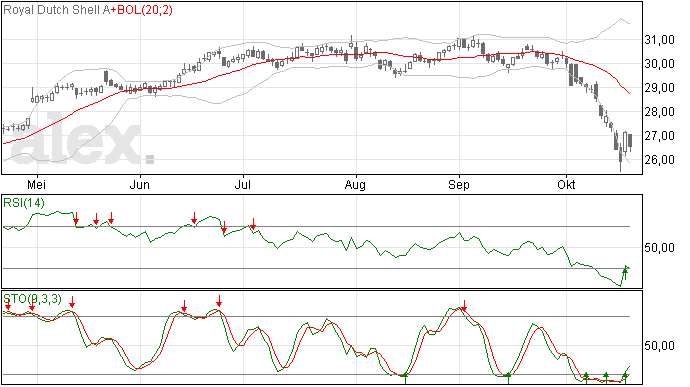
Task: Select the red '+BOL(20;2)' indicator label
Action: [x=142, y=10]
